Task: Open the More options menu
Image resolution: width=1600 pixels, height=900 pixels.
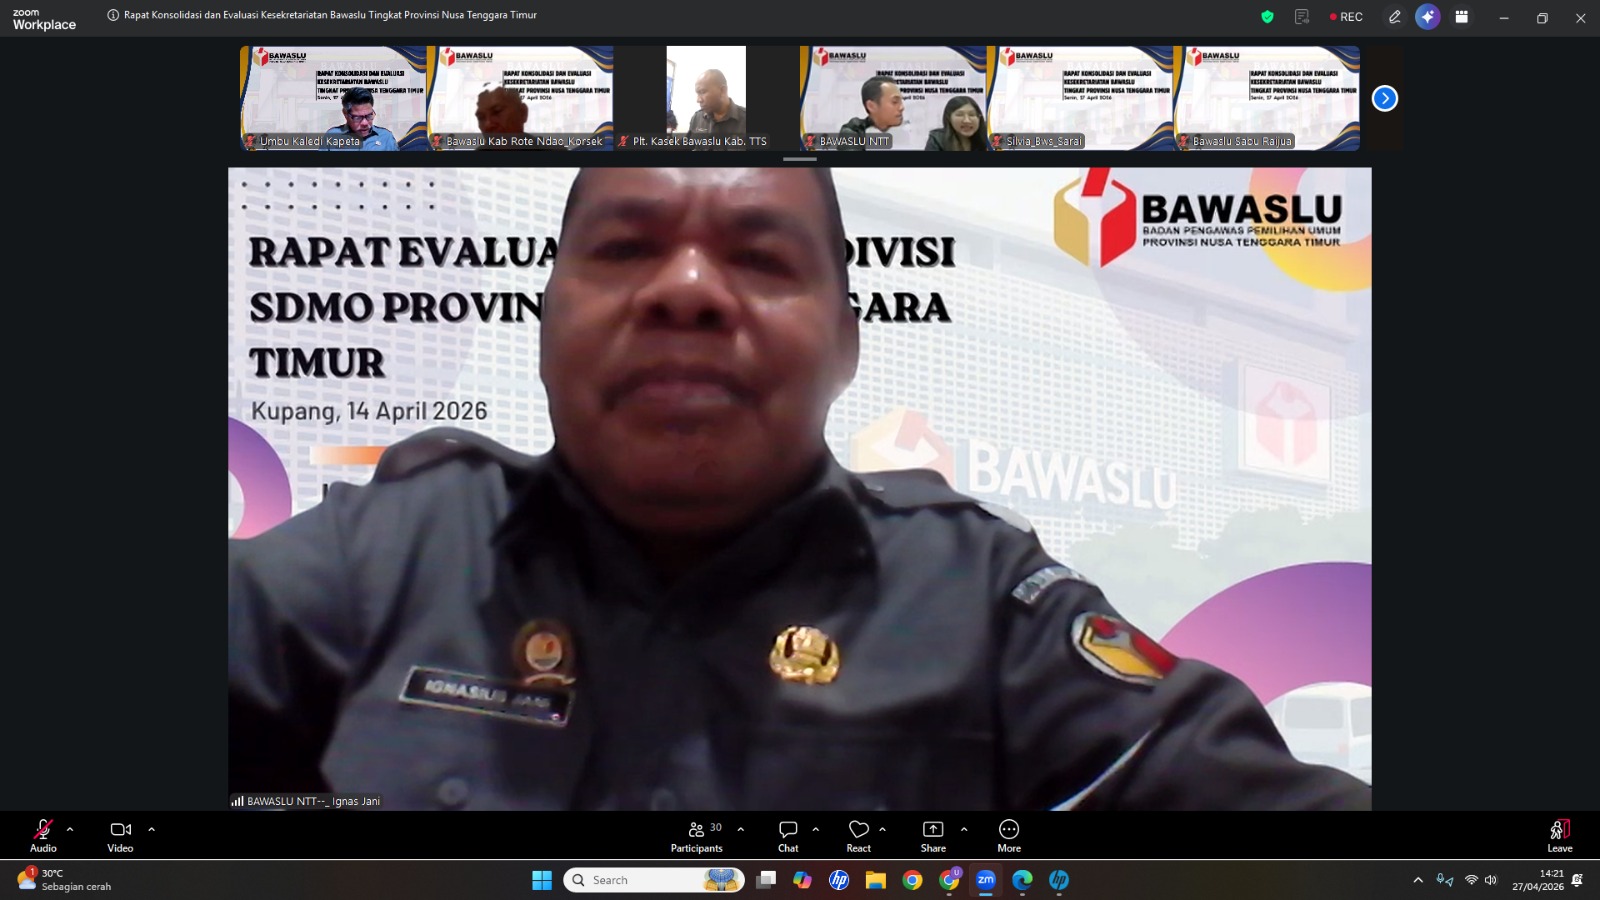Action: [1009, 835]
